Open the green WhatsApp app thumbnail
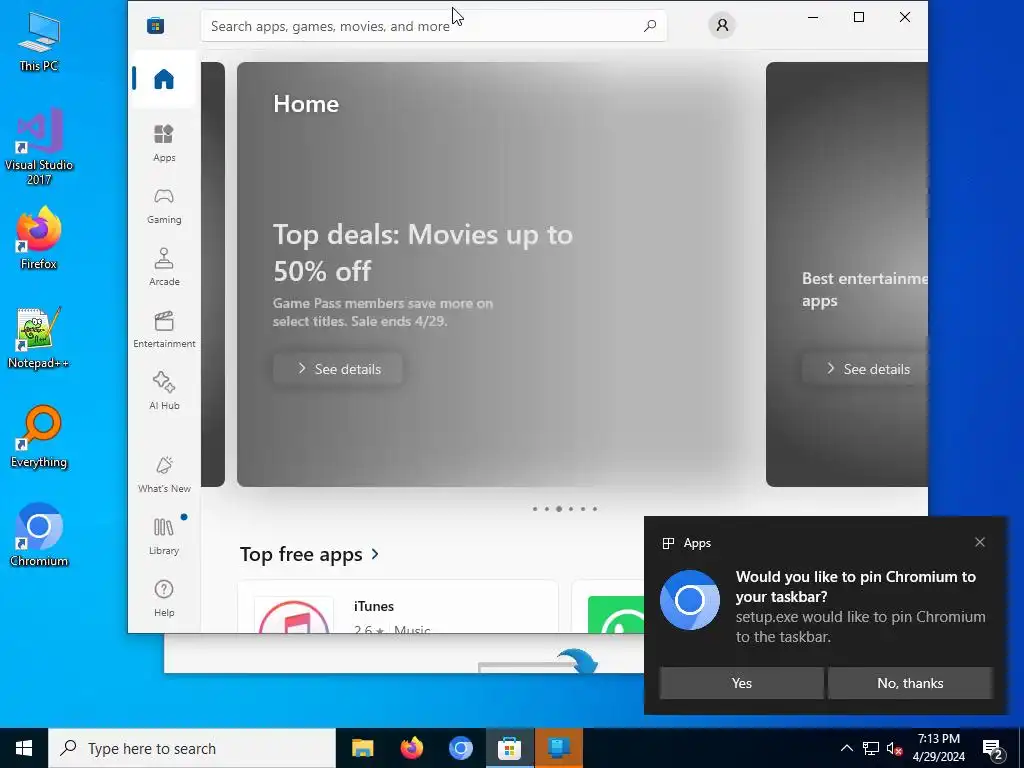1024x768 pixels. tap(616, 615)
